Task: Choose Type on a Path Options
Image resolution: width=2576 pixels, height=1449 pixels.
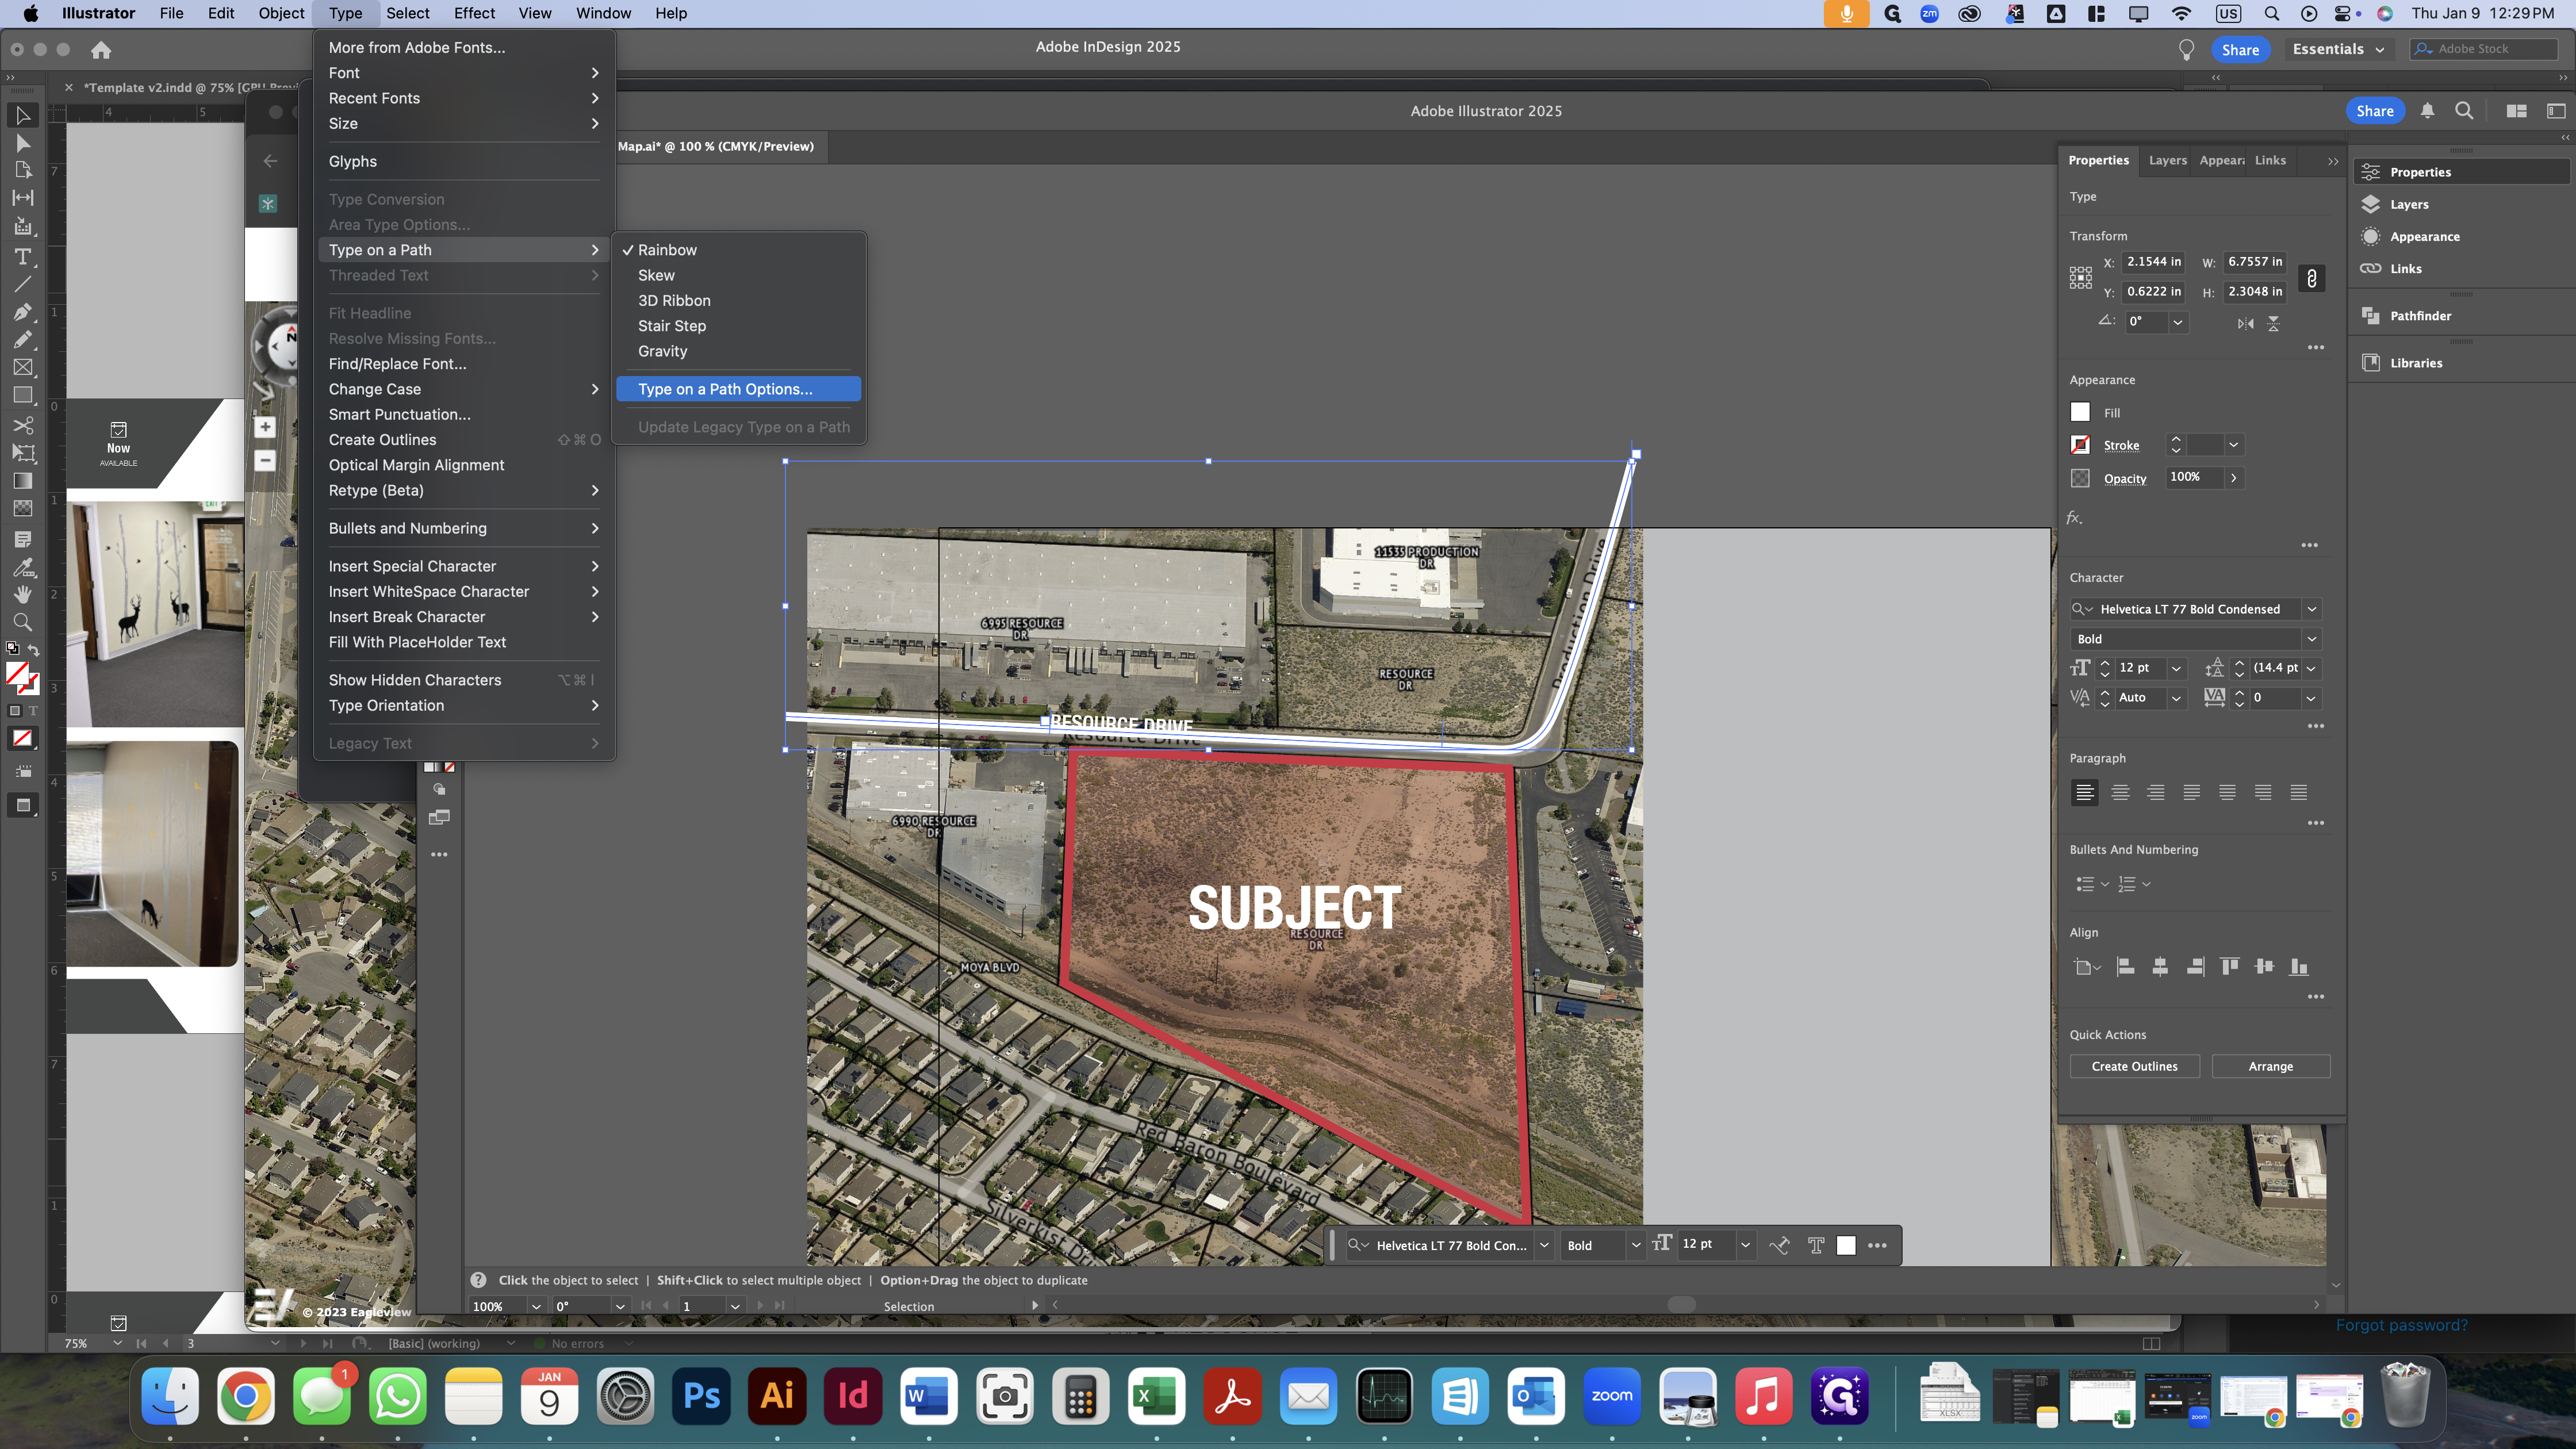Action: click(739, 389)
